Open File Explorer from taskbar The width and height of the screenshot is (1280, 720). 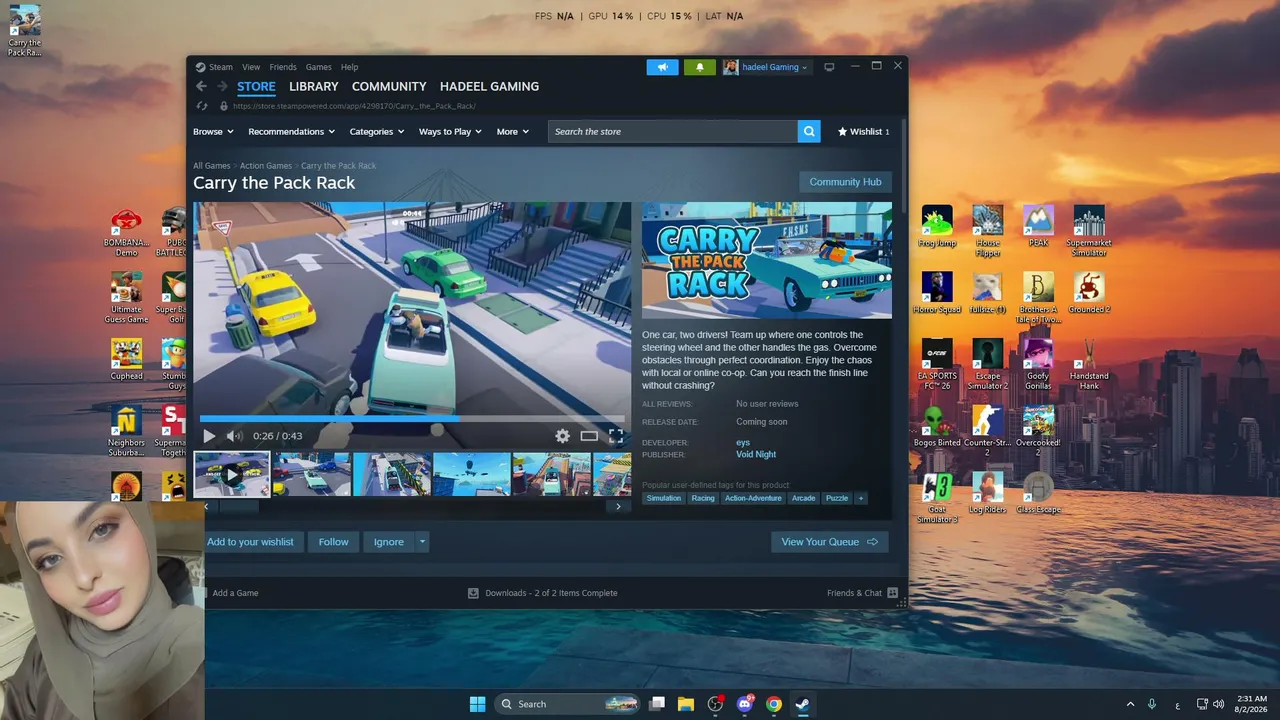(686, 704)
